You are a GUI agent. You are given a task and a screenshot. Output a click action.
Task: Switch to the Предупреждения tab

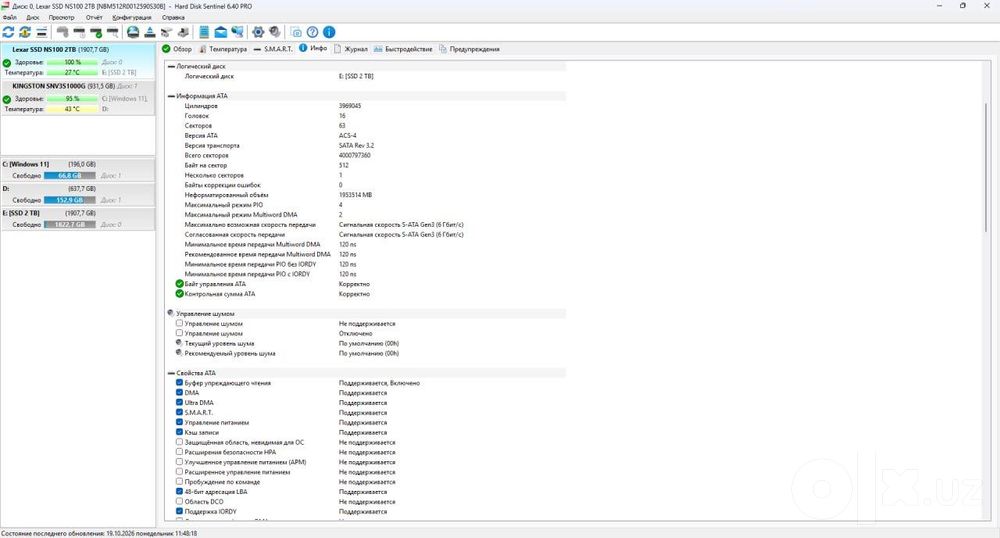tap(469, 48)
